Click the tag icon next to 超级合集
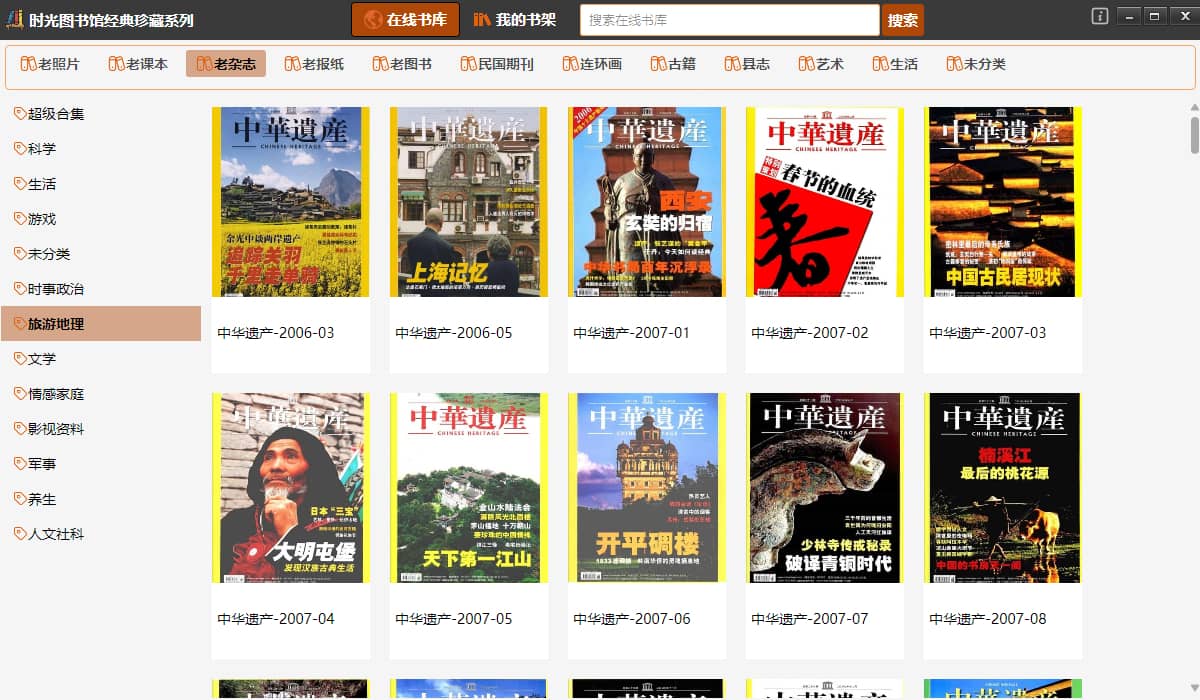 [19, 114]
